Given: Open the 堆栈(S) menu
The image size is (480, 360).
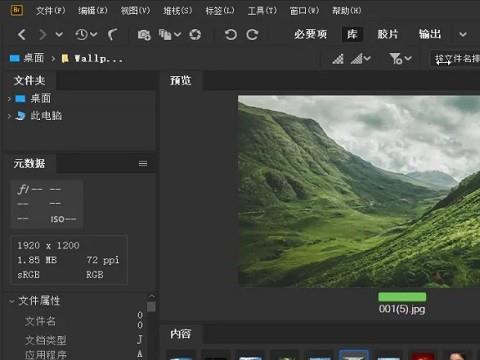Looking at the screenshot, I should tap(178, 11).
